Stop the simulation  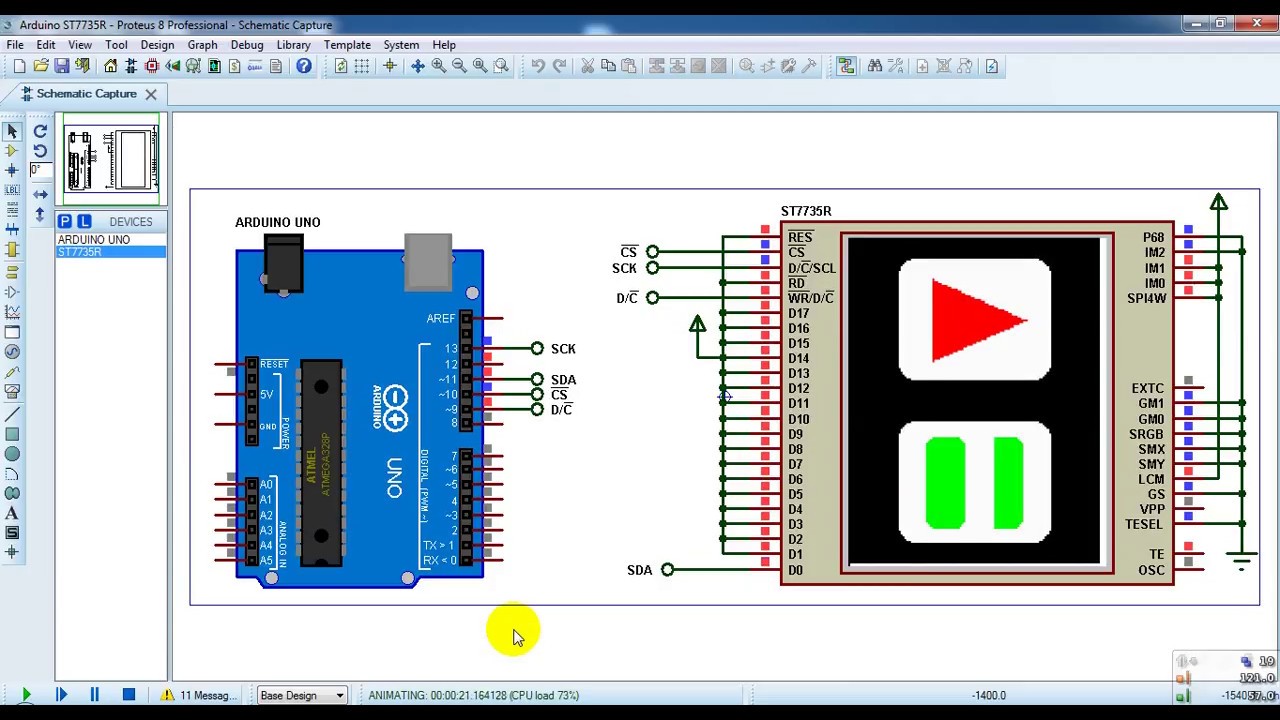click(129, 695)
